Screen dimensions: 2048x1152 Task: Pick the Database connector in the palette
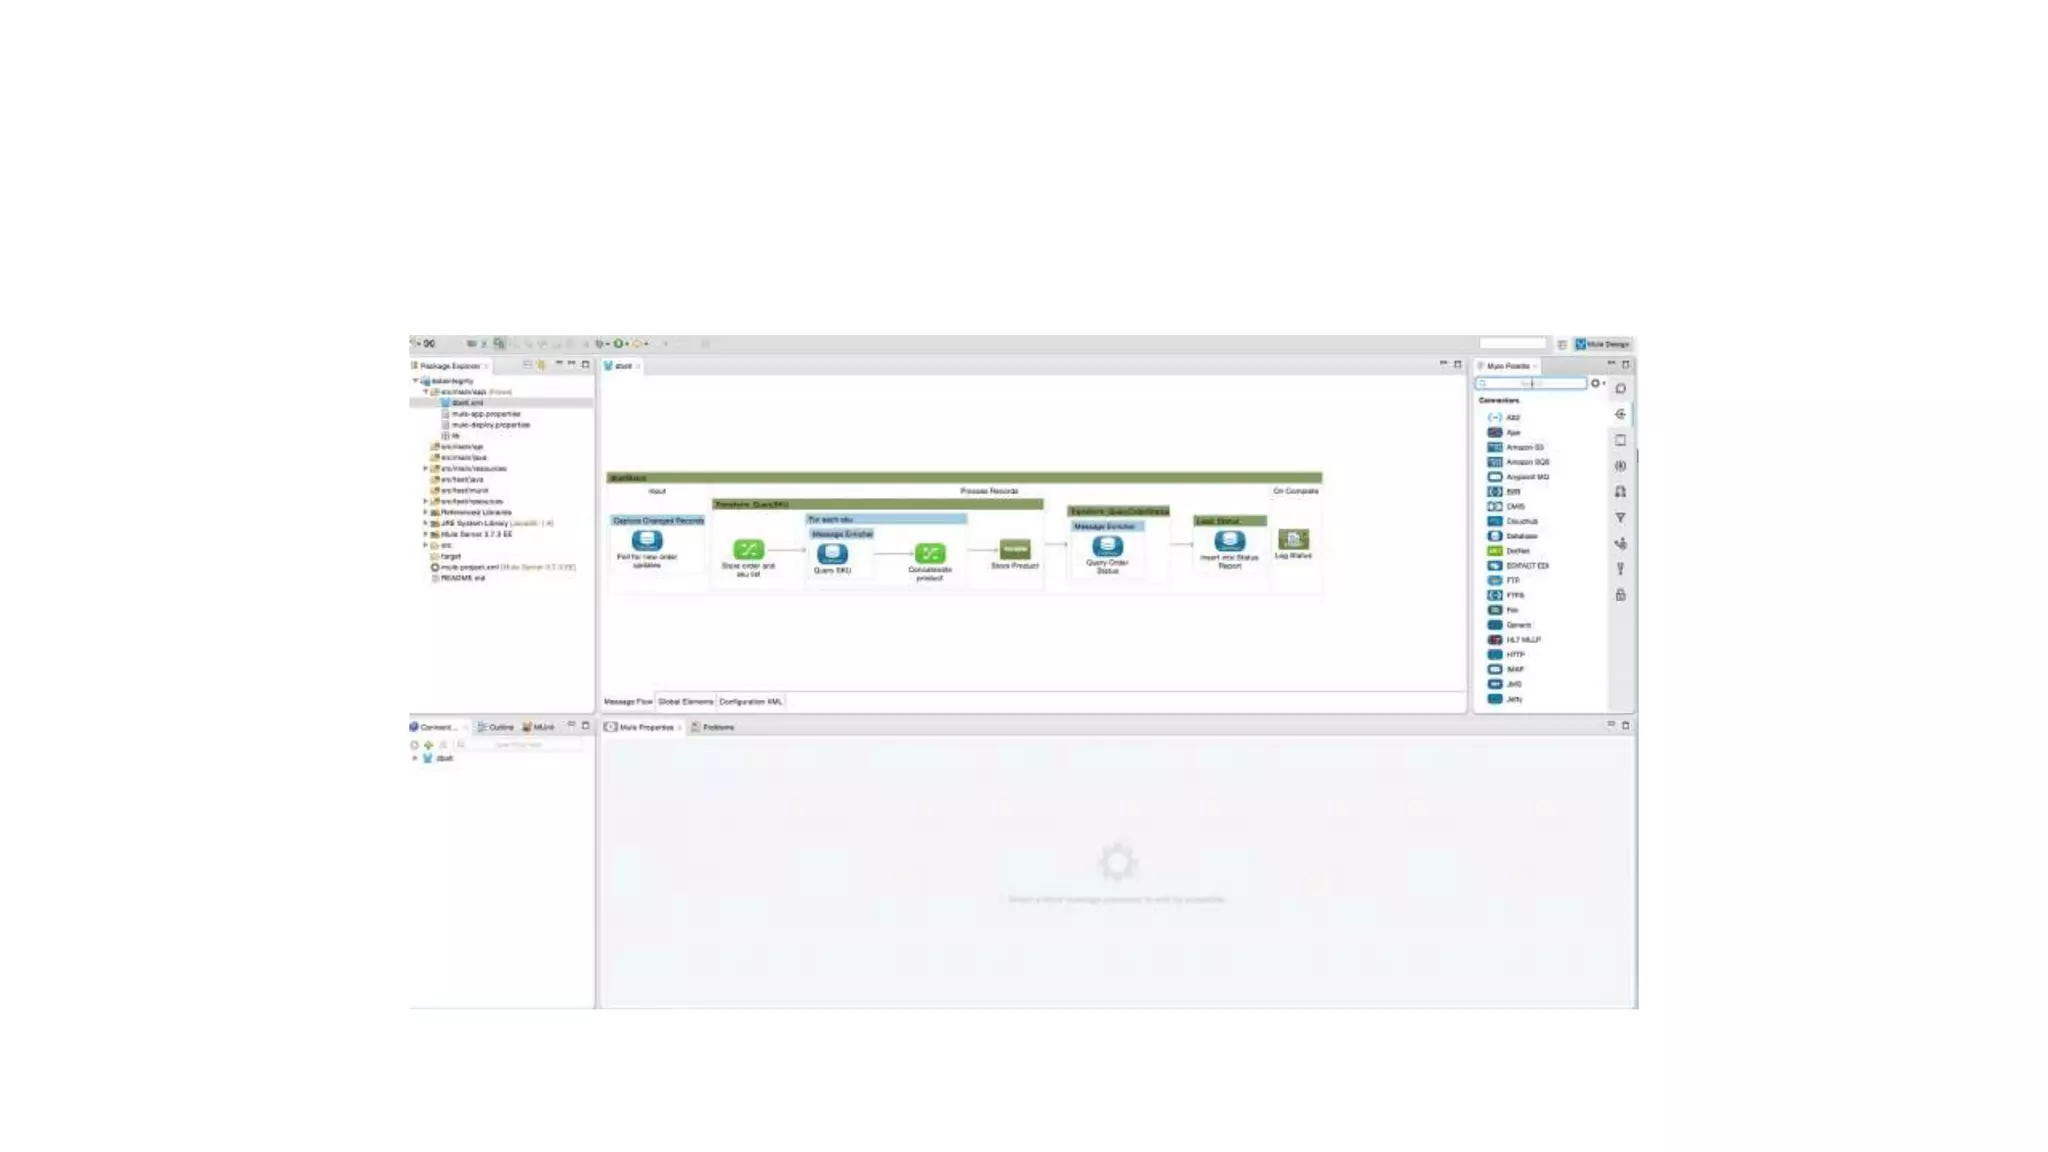(1520, 536)
